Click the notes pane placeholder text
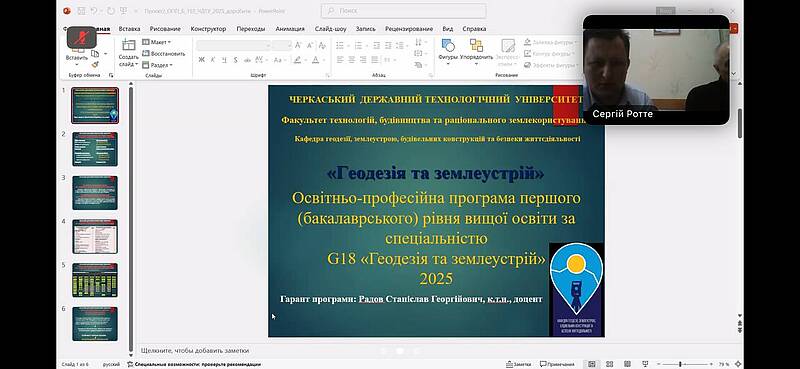This screenshot has height=369, width=800. (x=195, y=351)
